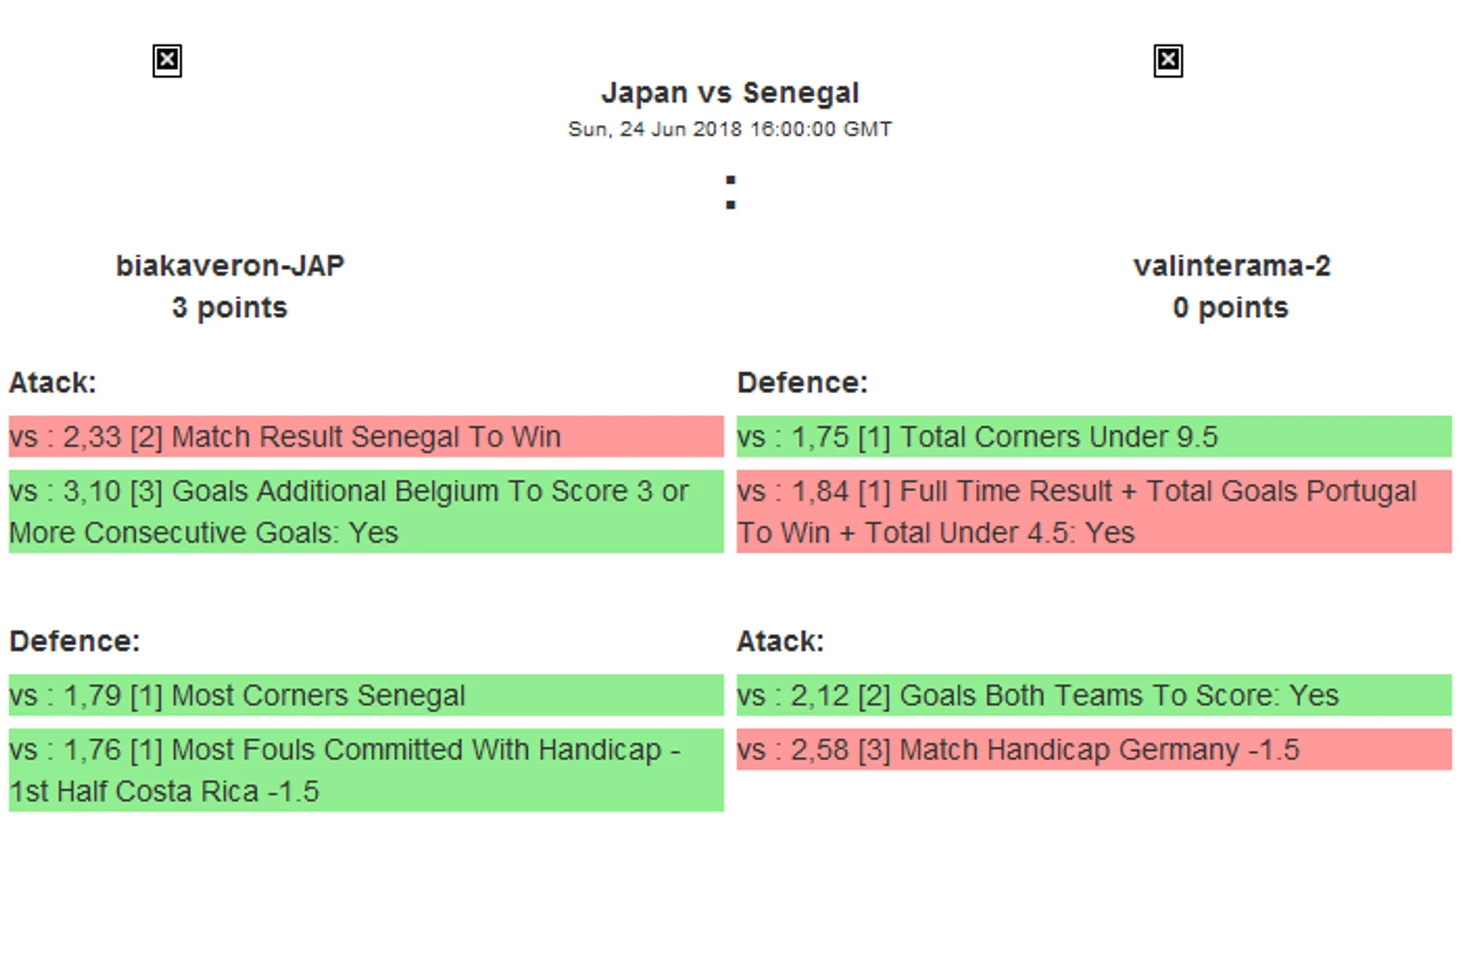Select the biakaveron-JAP team name
This screenshot has height=959, width=1460.
(x=230, y=266)
